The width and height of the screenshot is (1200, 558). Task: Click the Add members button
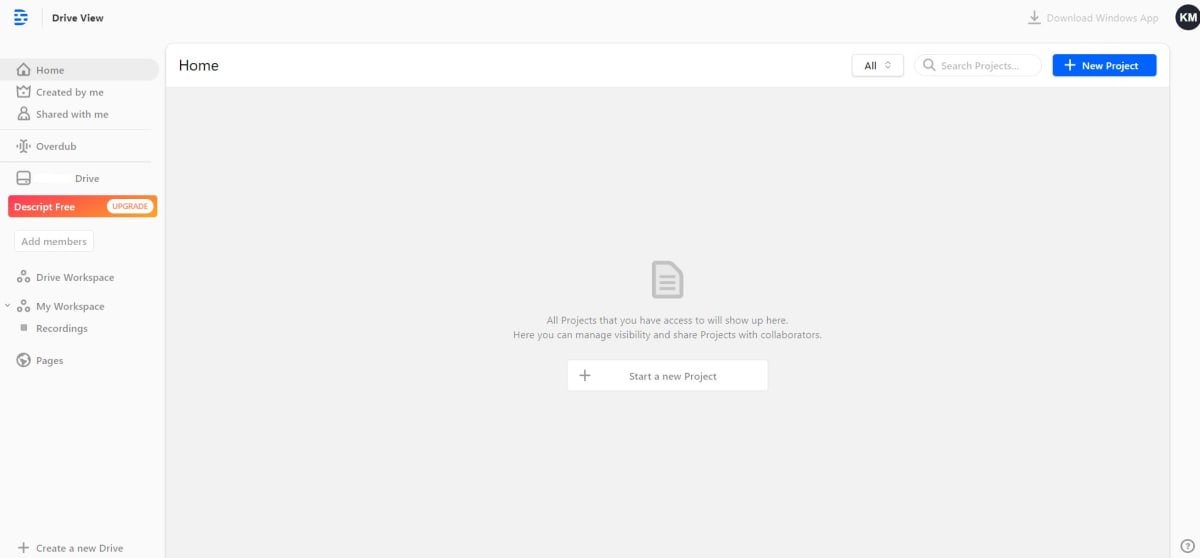(x=54, y=241)
